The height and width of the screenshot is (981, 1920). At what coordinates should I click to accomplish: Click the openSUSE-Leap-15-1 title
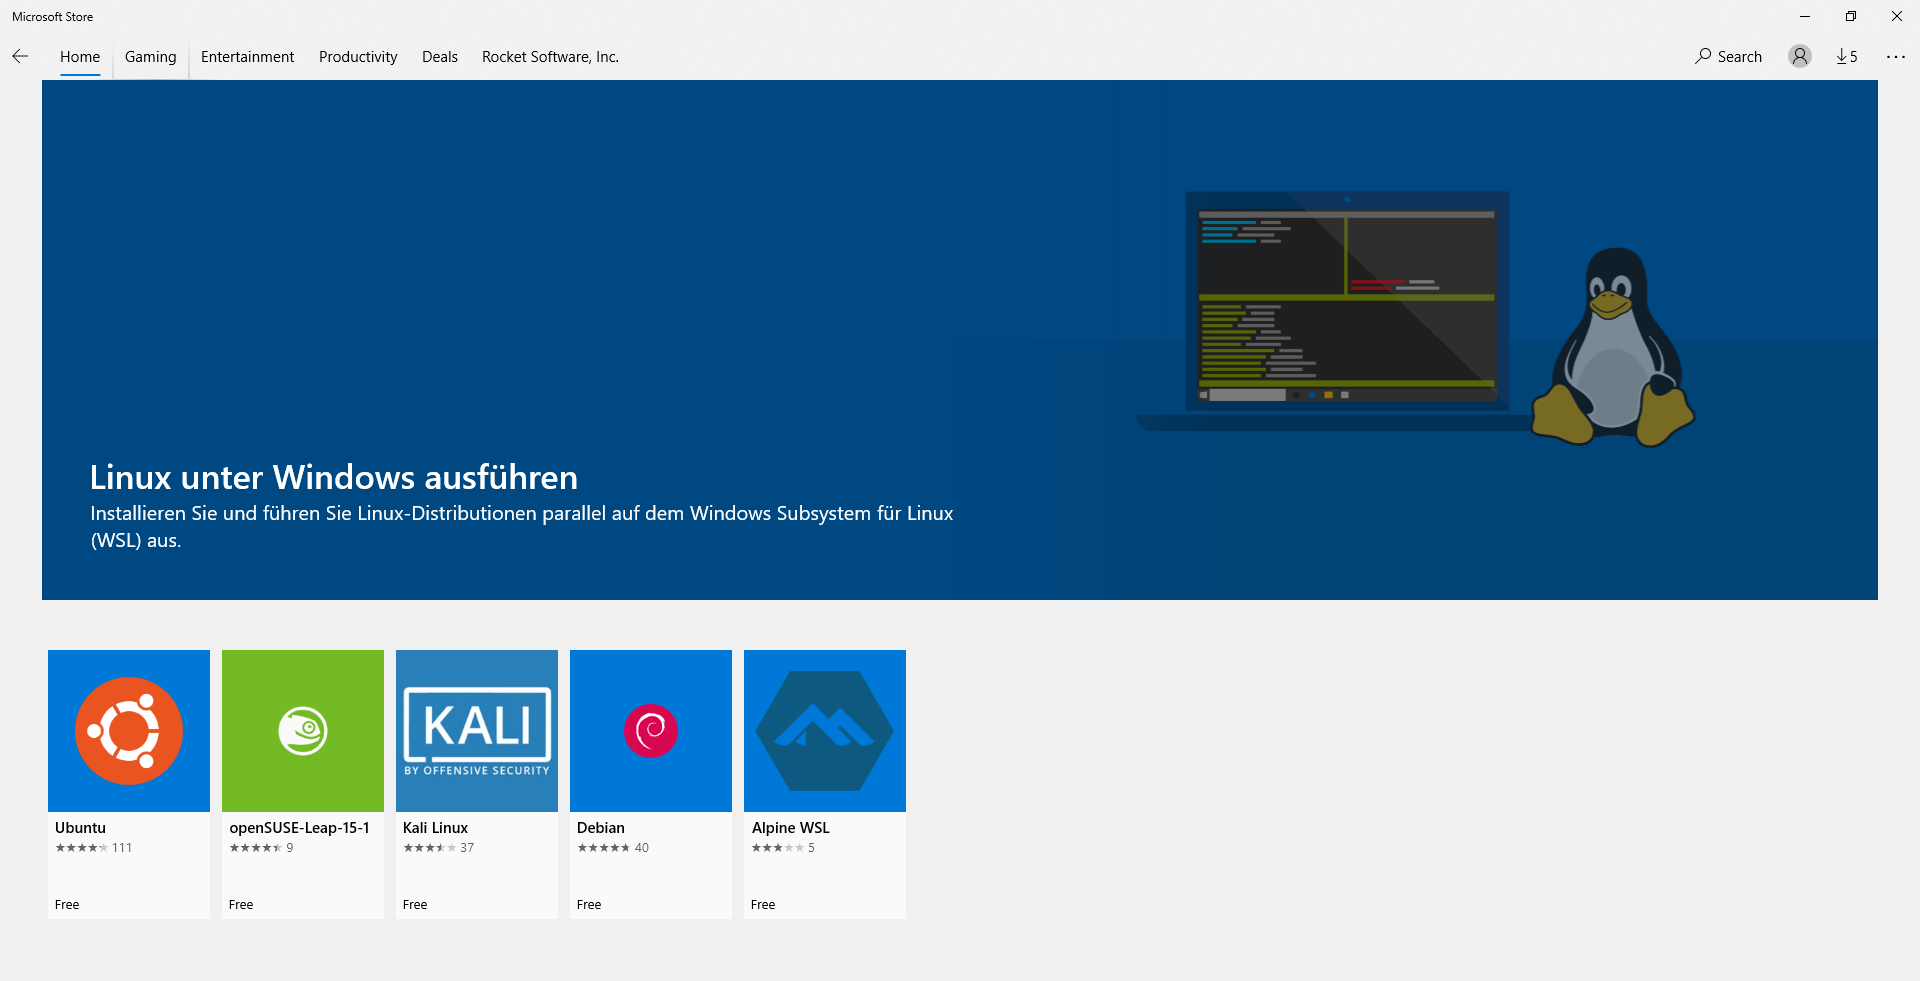(x=299, y=828)
